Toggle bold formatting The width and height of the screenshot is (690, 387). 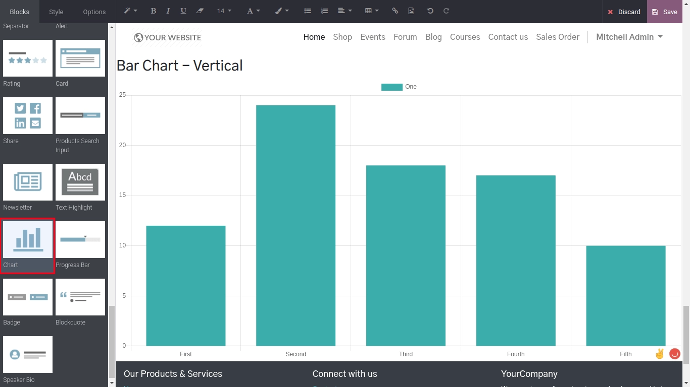click(x=153, y=11)
